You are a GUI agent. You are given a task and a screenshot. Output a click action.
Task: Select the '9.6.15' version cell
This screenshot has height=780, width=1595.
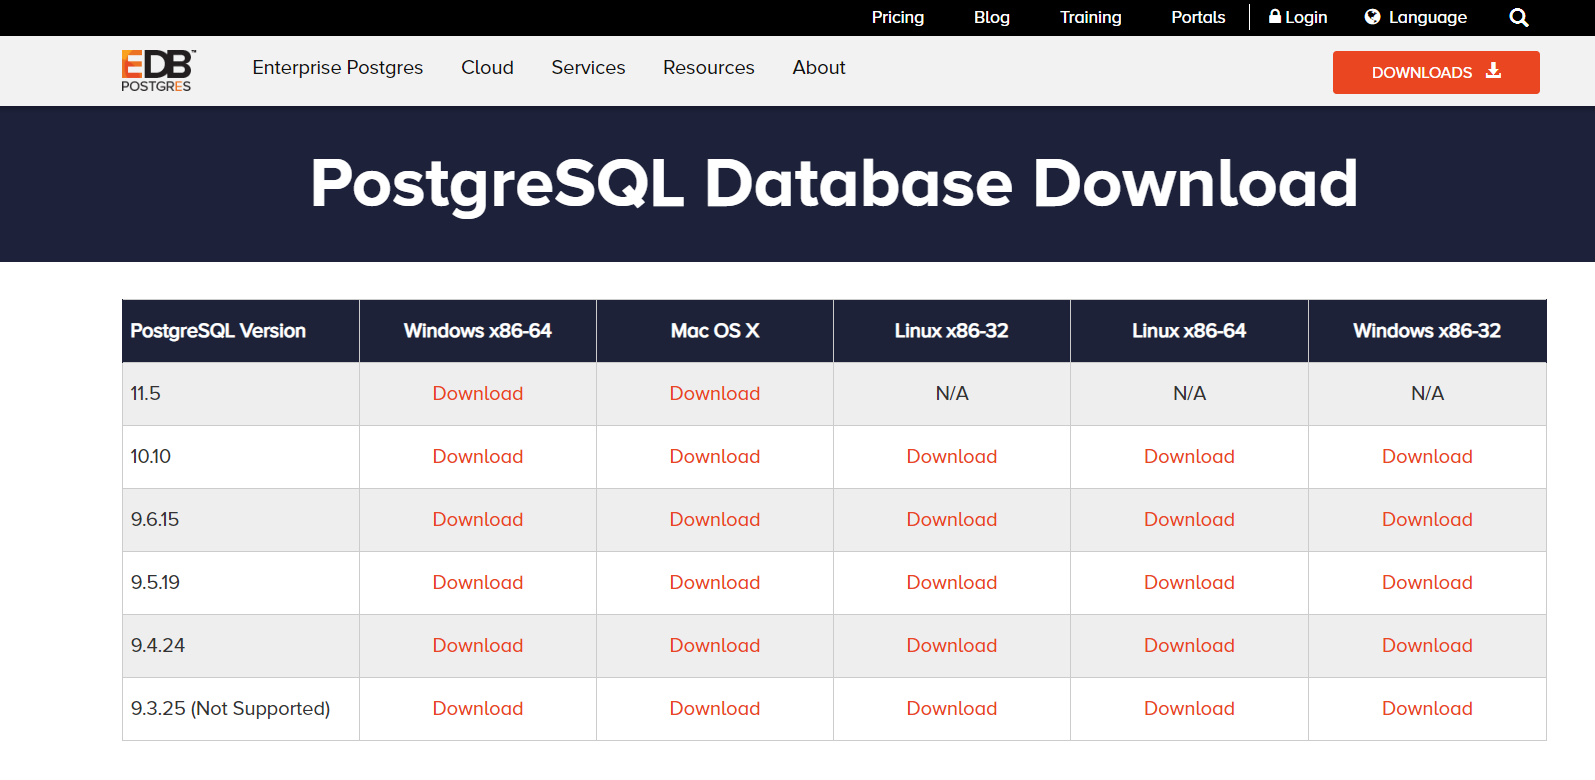point(241,520)
